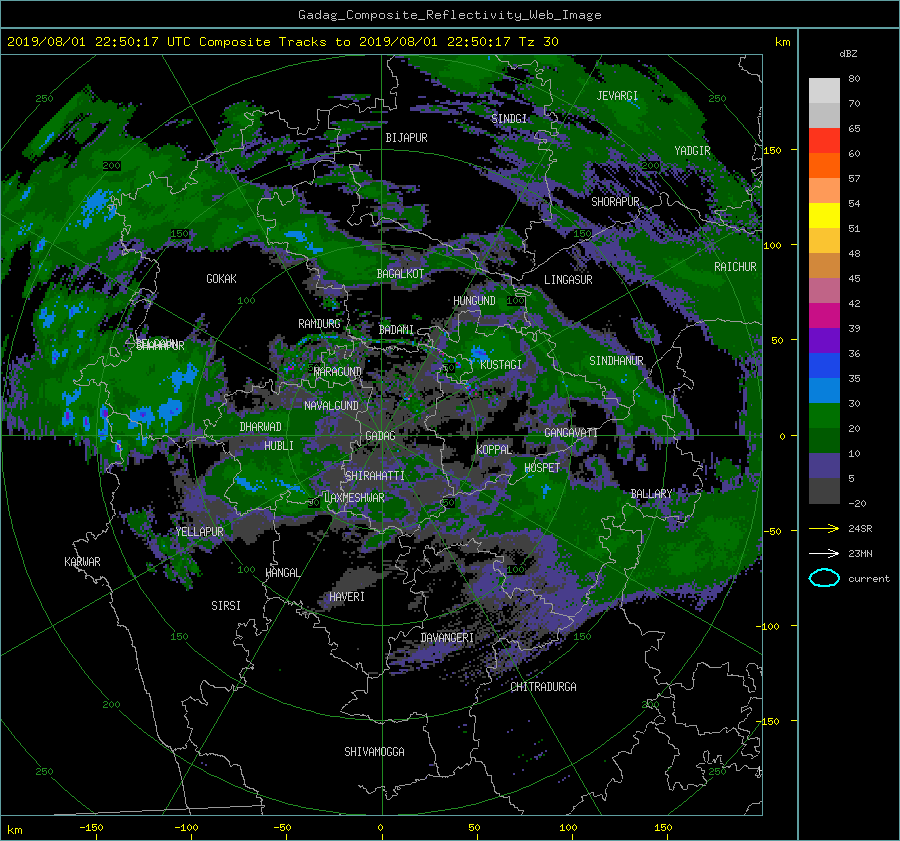The height and width of the screenshot is (841, 900).
Task: Click the GADAG radar center label
Action: coord(380,436)
